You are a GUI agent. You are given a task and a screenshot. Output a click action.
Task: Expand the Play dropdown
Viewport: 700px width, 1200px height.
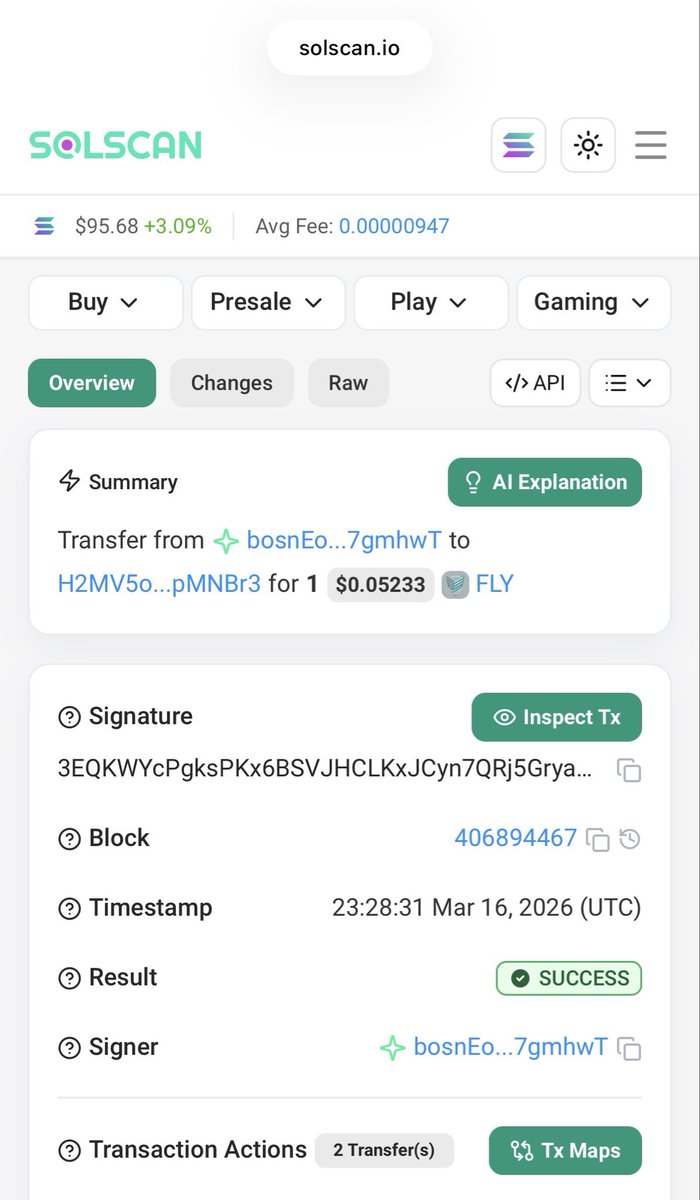pos(431,302)
